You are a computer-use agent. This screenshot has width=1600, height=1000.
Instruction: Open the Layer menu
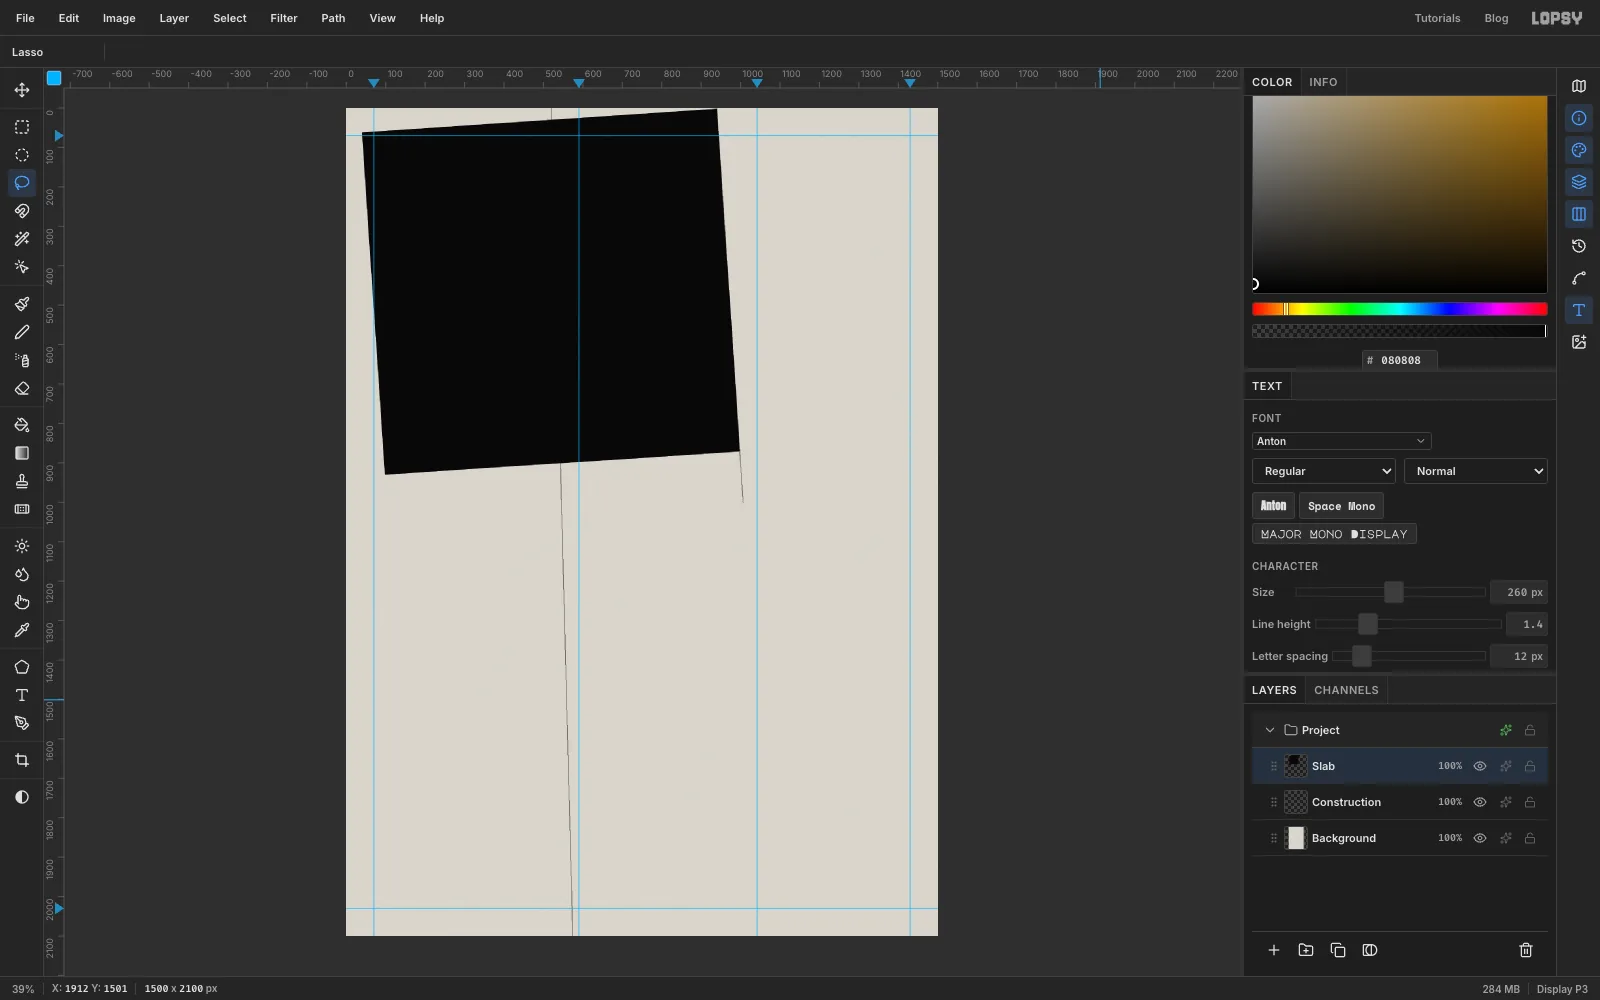[174, 18]
